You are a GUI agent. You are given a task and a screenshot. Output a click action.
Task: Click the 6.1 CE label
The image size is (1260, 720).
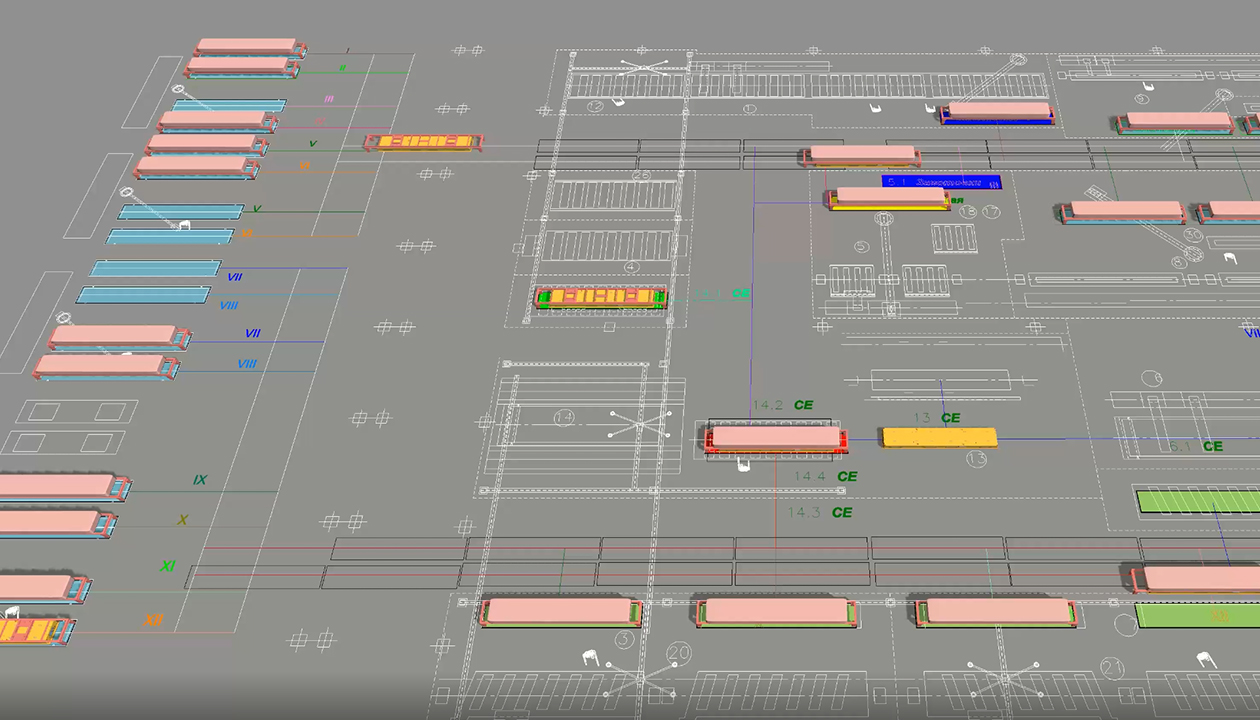click(1196, 446)
